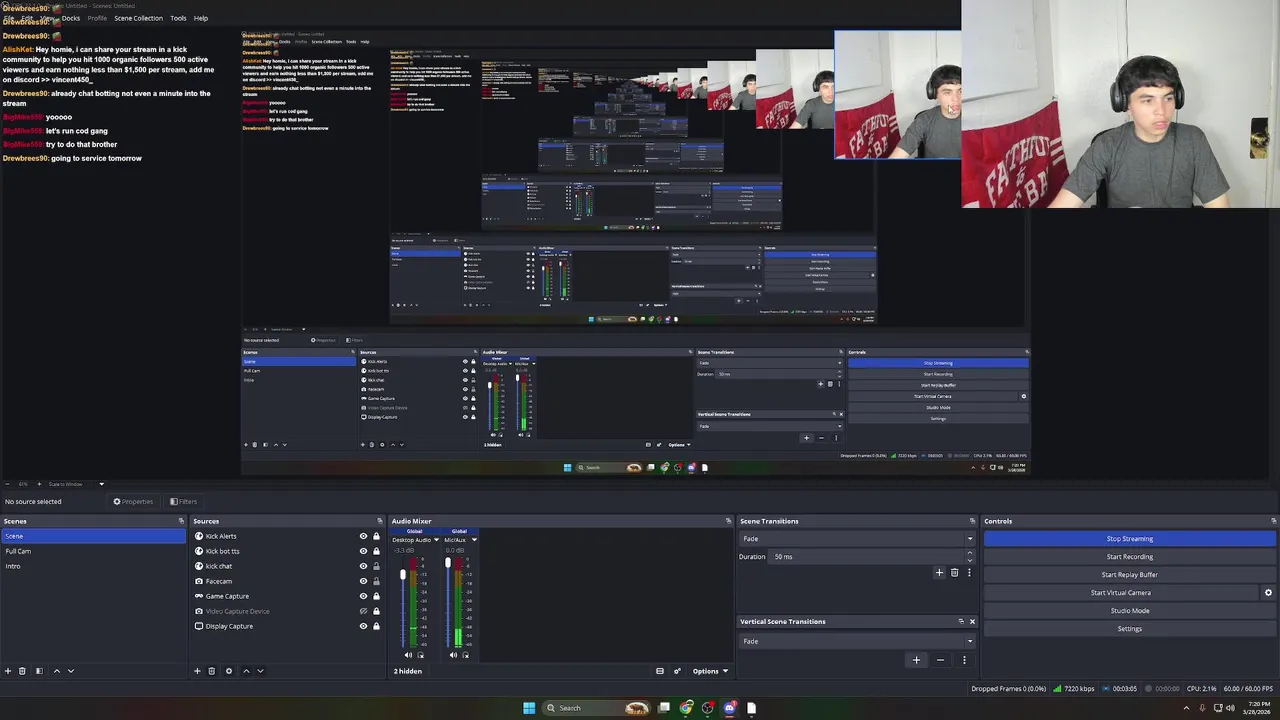Mute Mic/Aux speaker icon

pyautogui.click(x=453, y=655)
